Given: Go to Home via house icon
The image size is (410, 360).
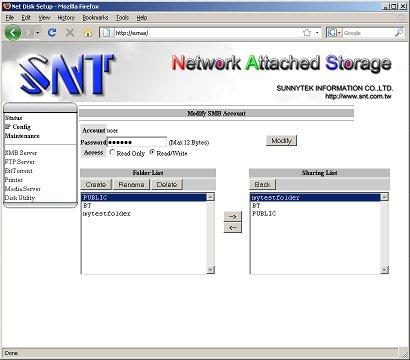Looking at the screenshot, I should pos(88,33).
